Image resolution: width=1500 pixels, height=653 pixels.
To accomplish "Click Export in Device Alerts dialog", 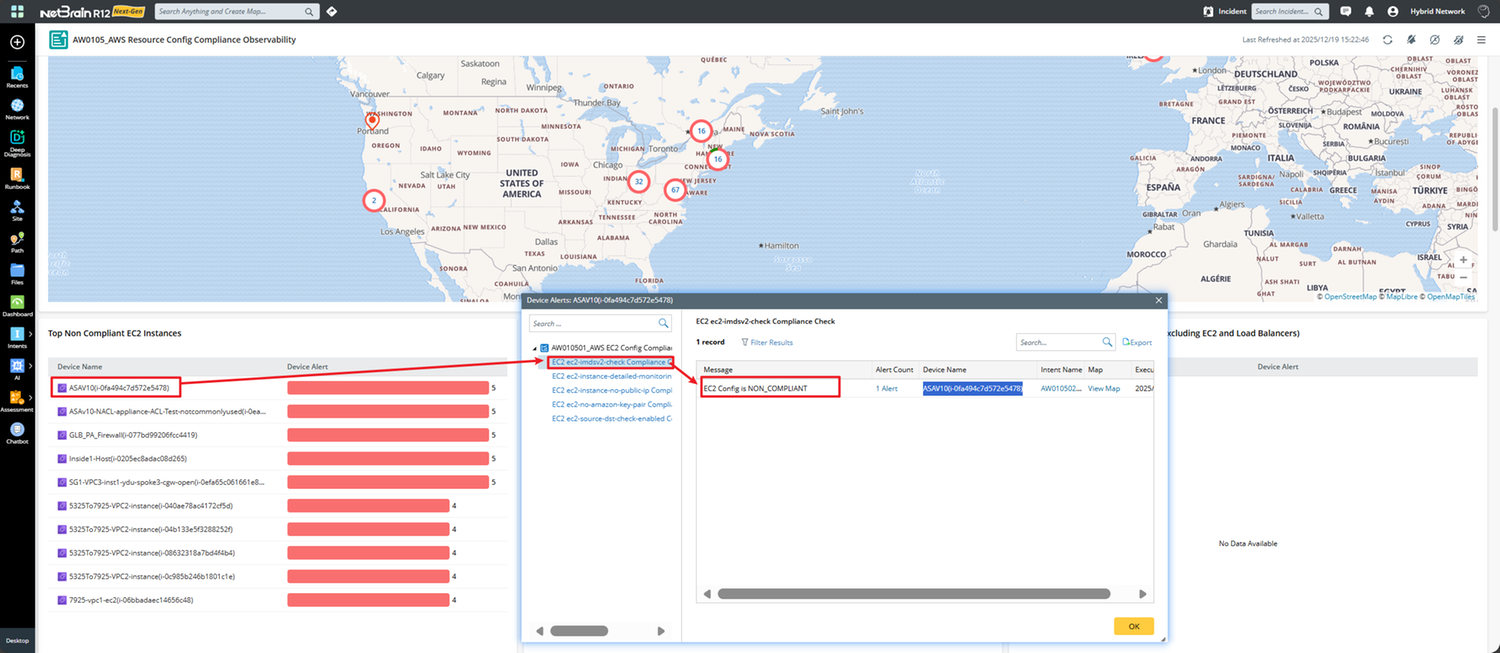I will click(x=1137, y=342).
